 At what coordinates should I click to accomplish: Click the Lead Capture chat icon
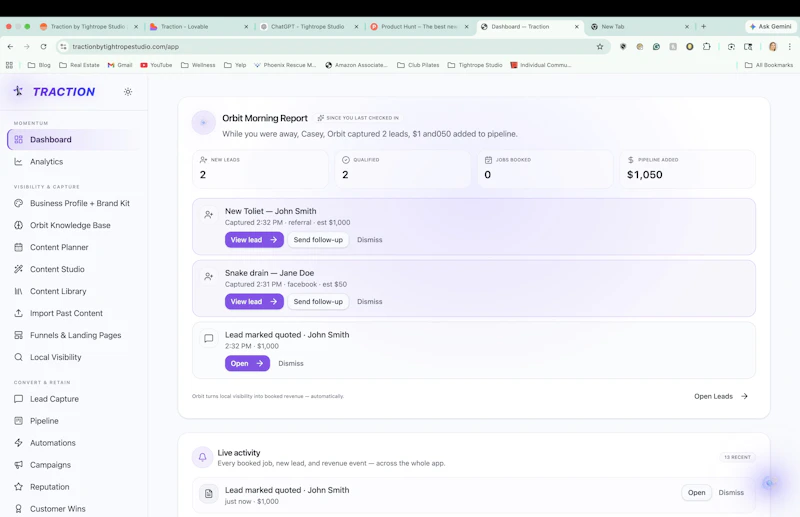pos(18,399)
